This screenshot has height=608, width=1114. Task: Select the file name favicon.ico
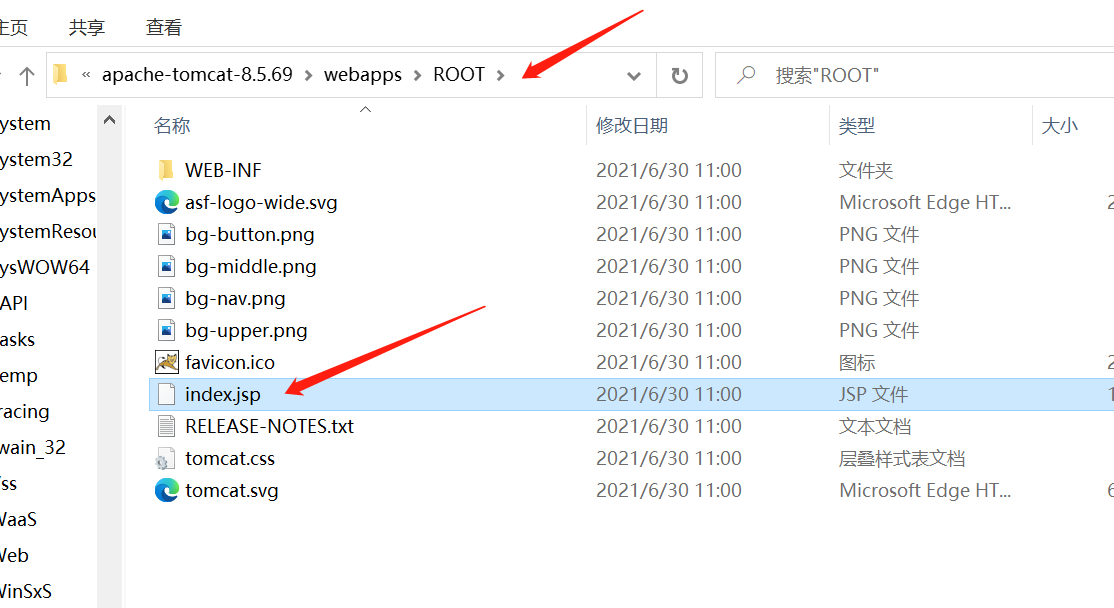click(229, 362)
